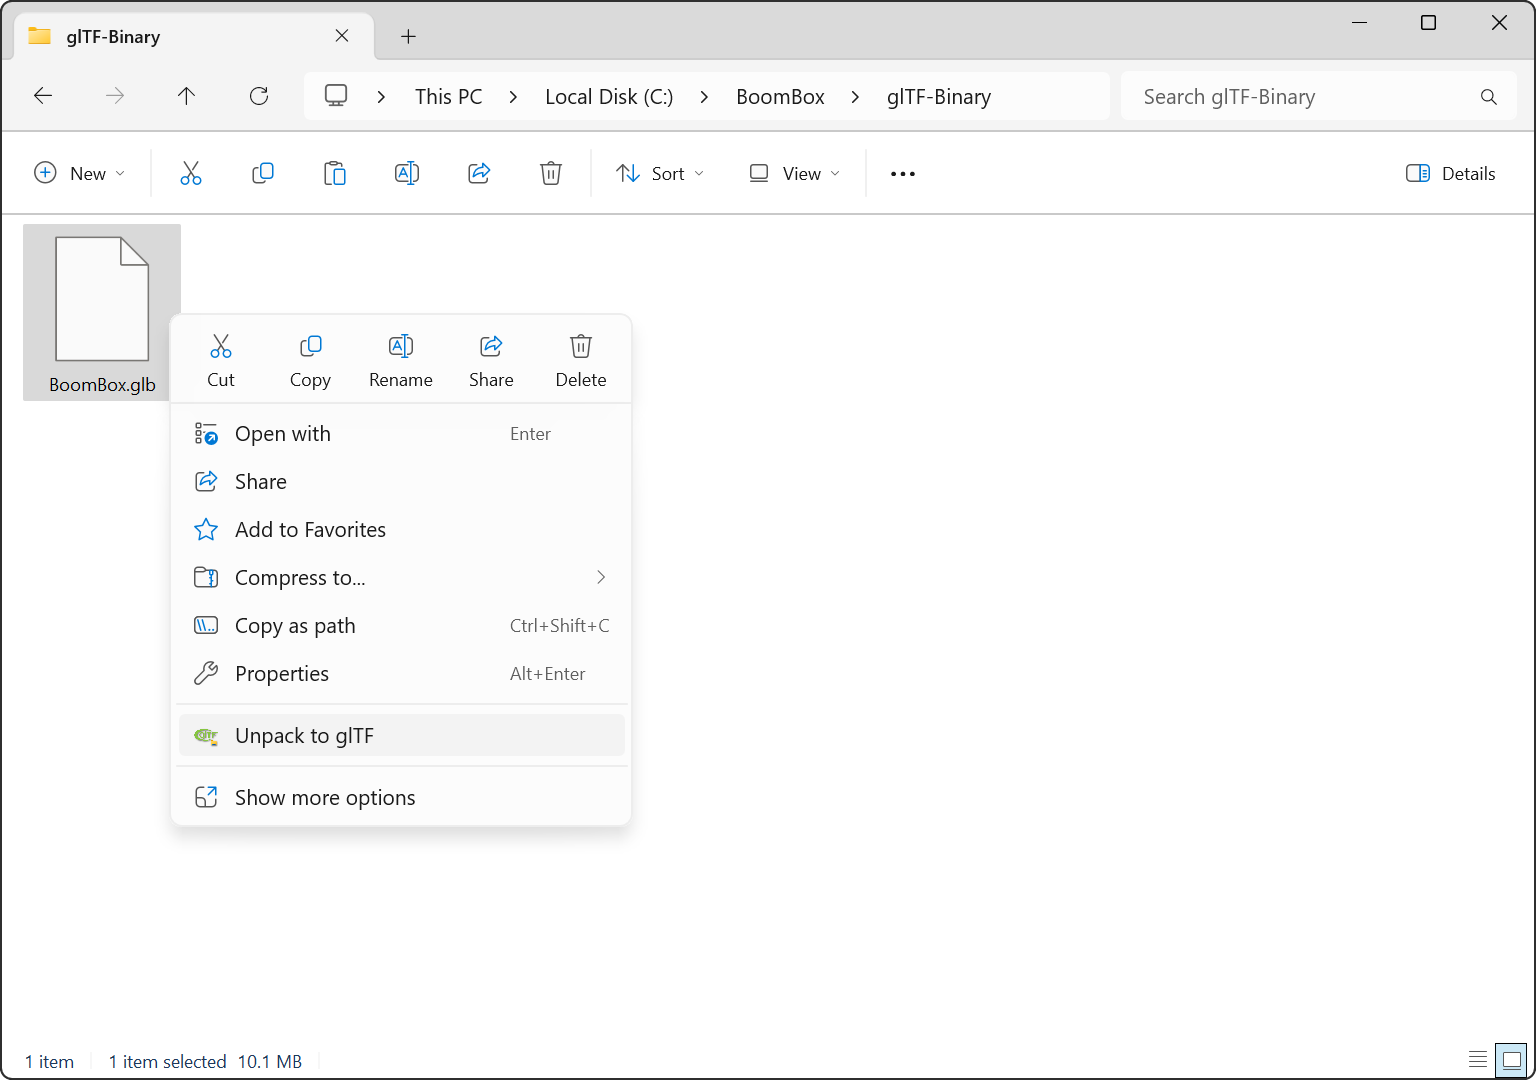Viewport: 1536px width, 1080px height.
Task: Click the Delete trash icon in the toolbar
Action: point(551,174)
